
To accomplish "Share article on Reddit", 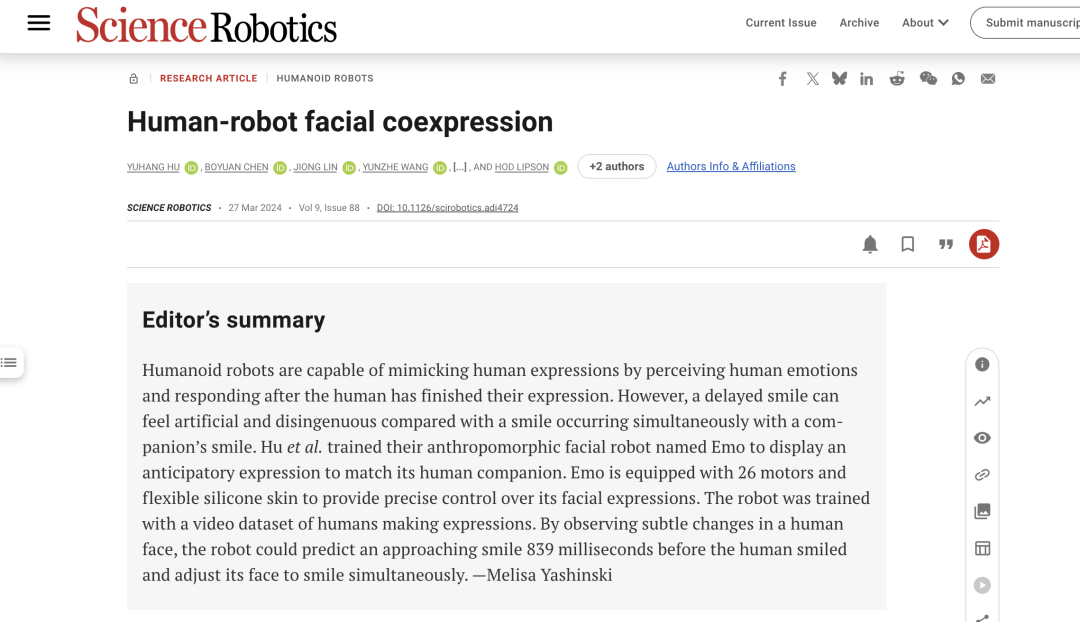I will tap(897, 79).
